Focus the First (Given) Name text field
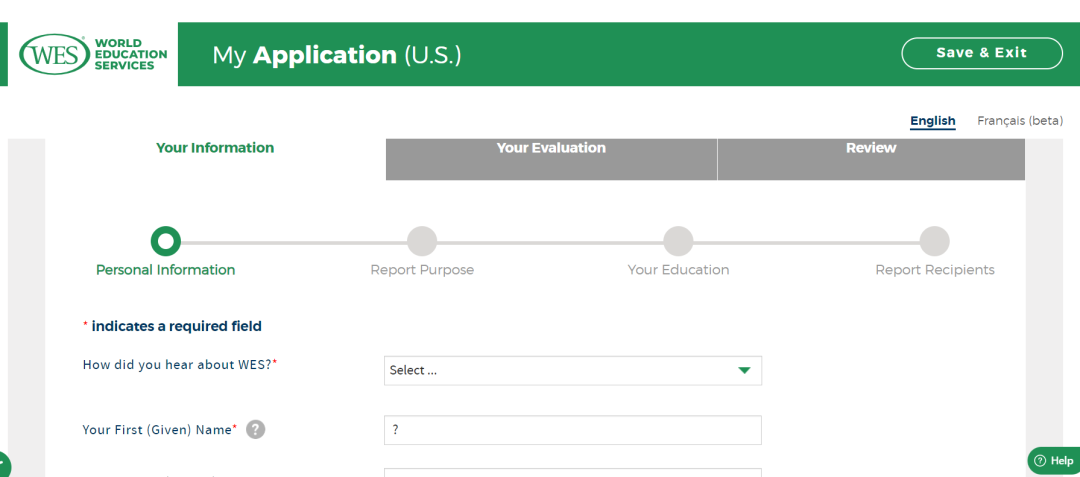This screenshot has width=1080, height=477. point(572,430)
